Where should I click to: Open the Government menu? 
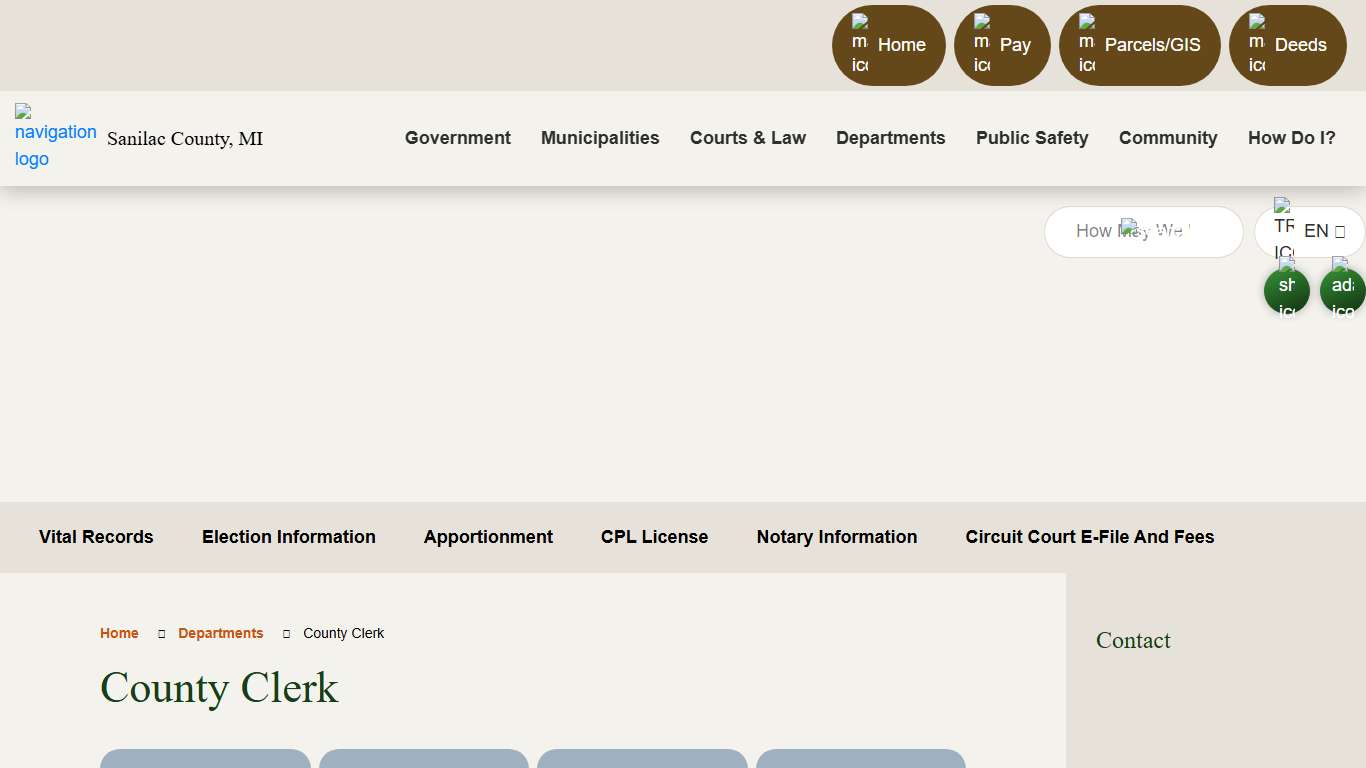pos(458,138)
